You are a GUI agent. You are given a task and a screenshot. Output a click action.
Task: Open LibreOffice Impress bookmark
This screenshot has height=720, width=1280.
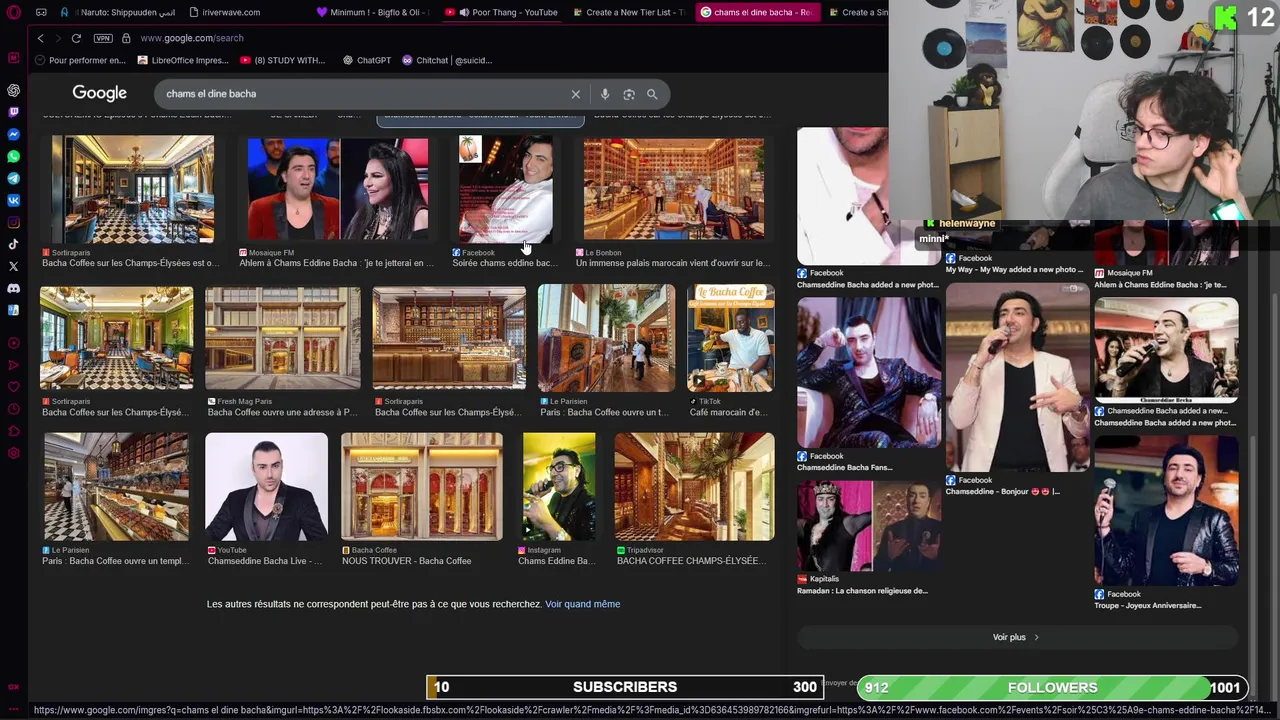pos(183,60)
